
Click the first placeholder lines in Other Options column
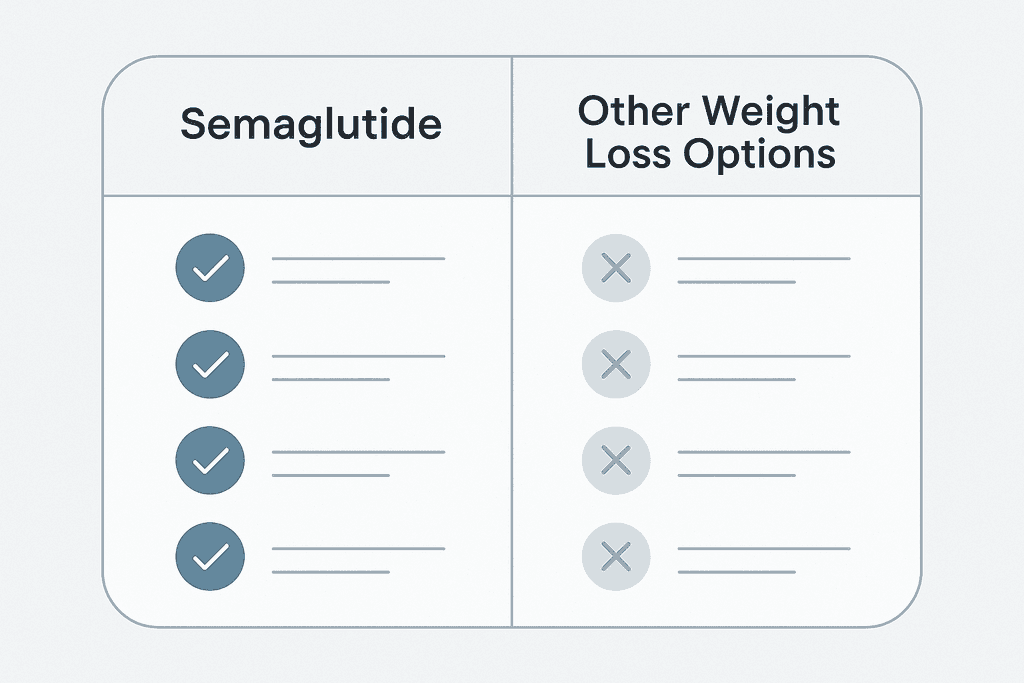coord(764,270)
